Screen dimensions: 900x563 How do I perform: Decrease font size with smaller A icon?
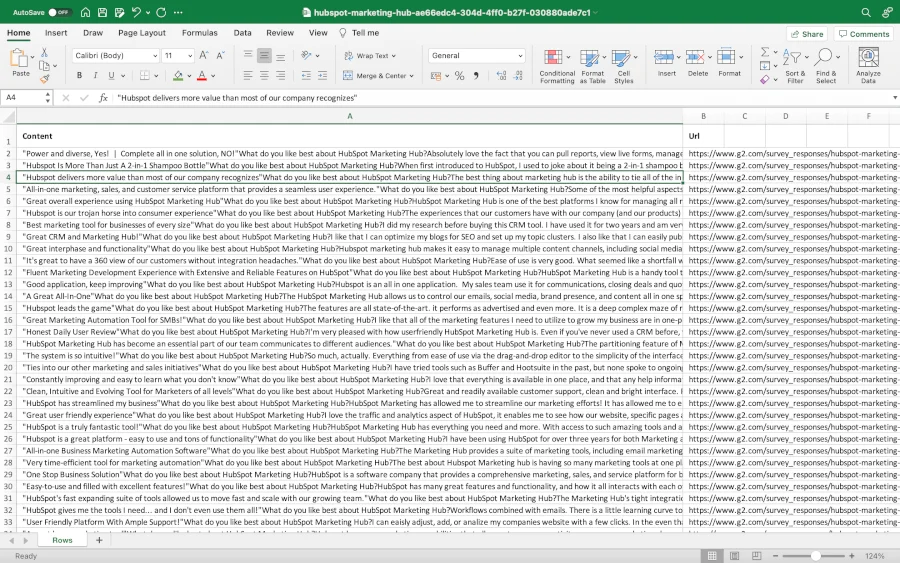pos(220,56)
